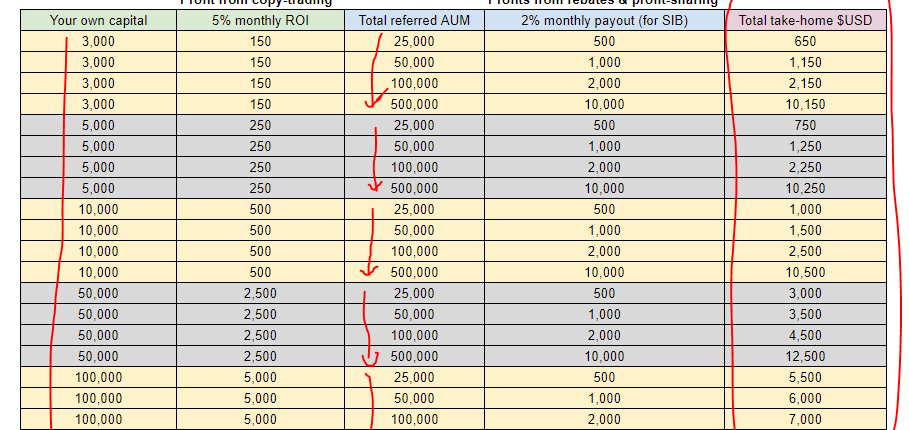
Task: Select the 'Total take-home $USD' header cell
Action: click(804, 20)
